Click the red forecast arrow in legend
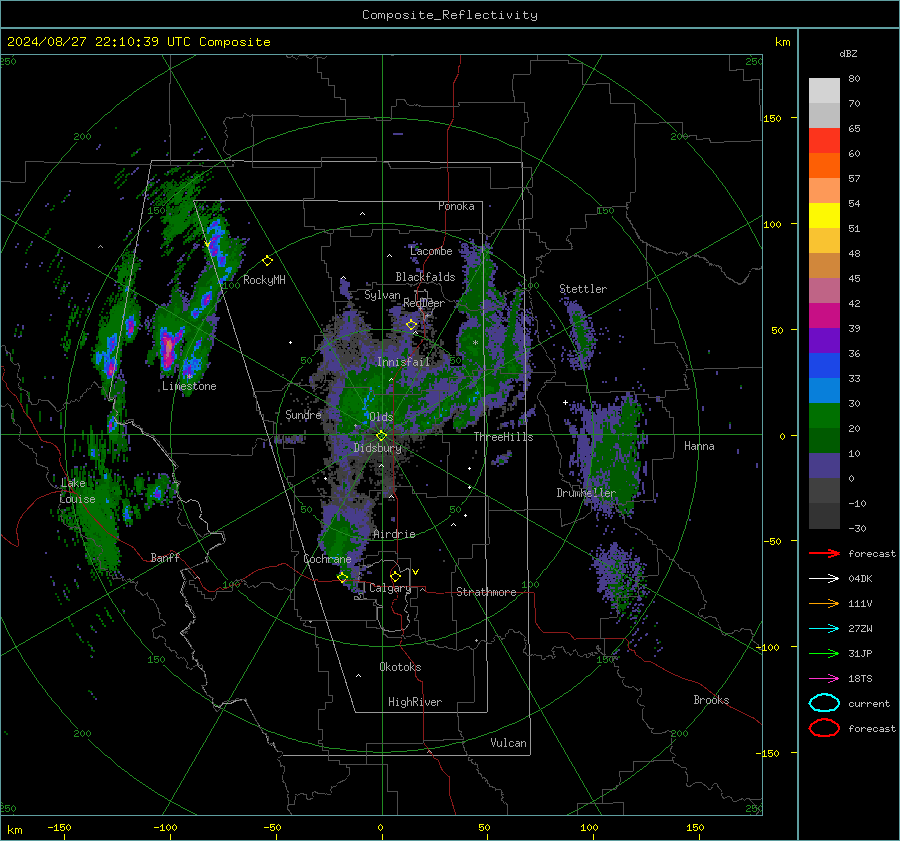900x841 pixels. pyautogui.click(x=824, y=553)
